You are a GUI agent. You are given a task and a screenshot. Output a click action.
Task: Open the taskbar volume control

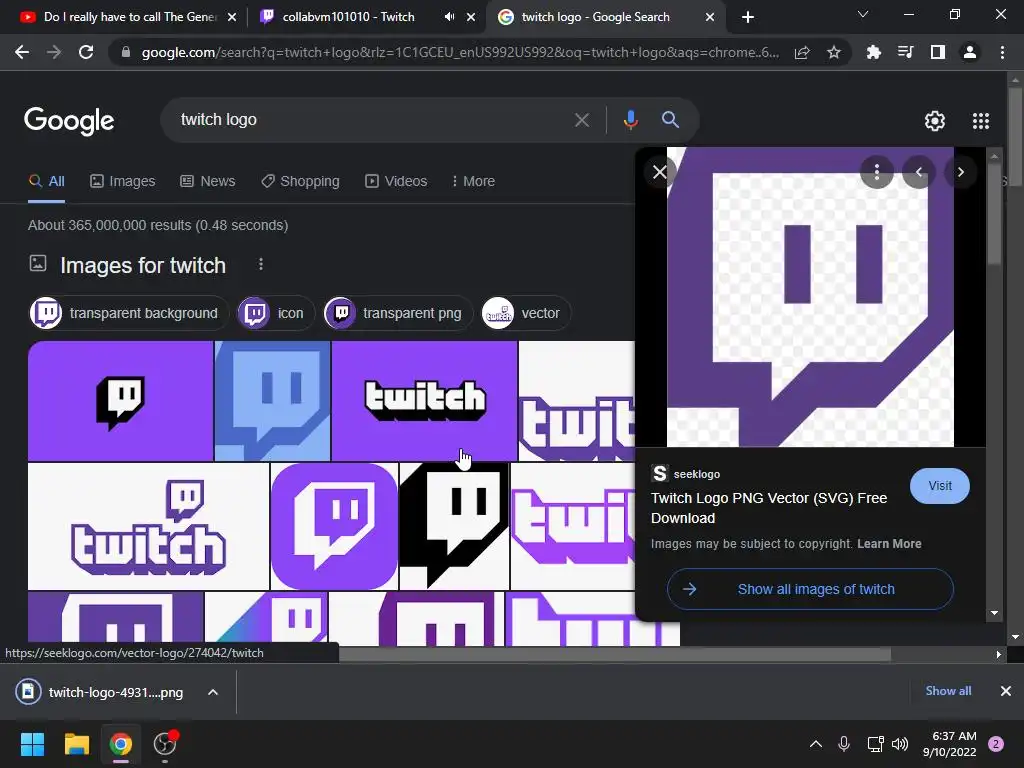(x=900, y=744)
